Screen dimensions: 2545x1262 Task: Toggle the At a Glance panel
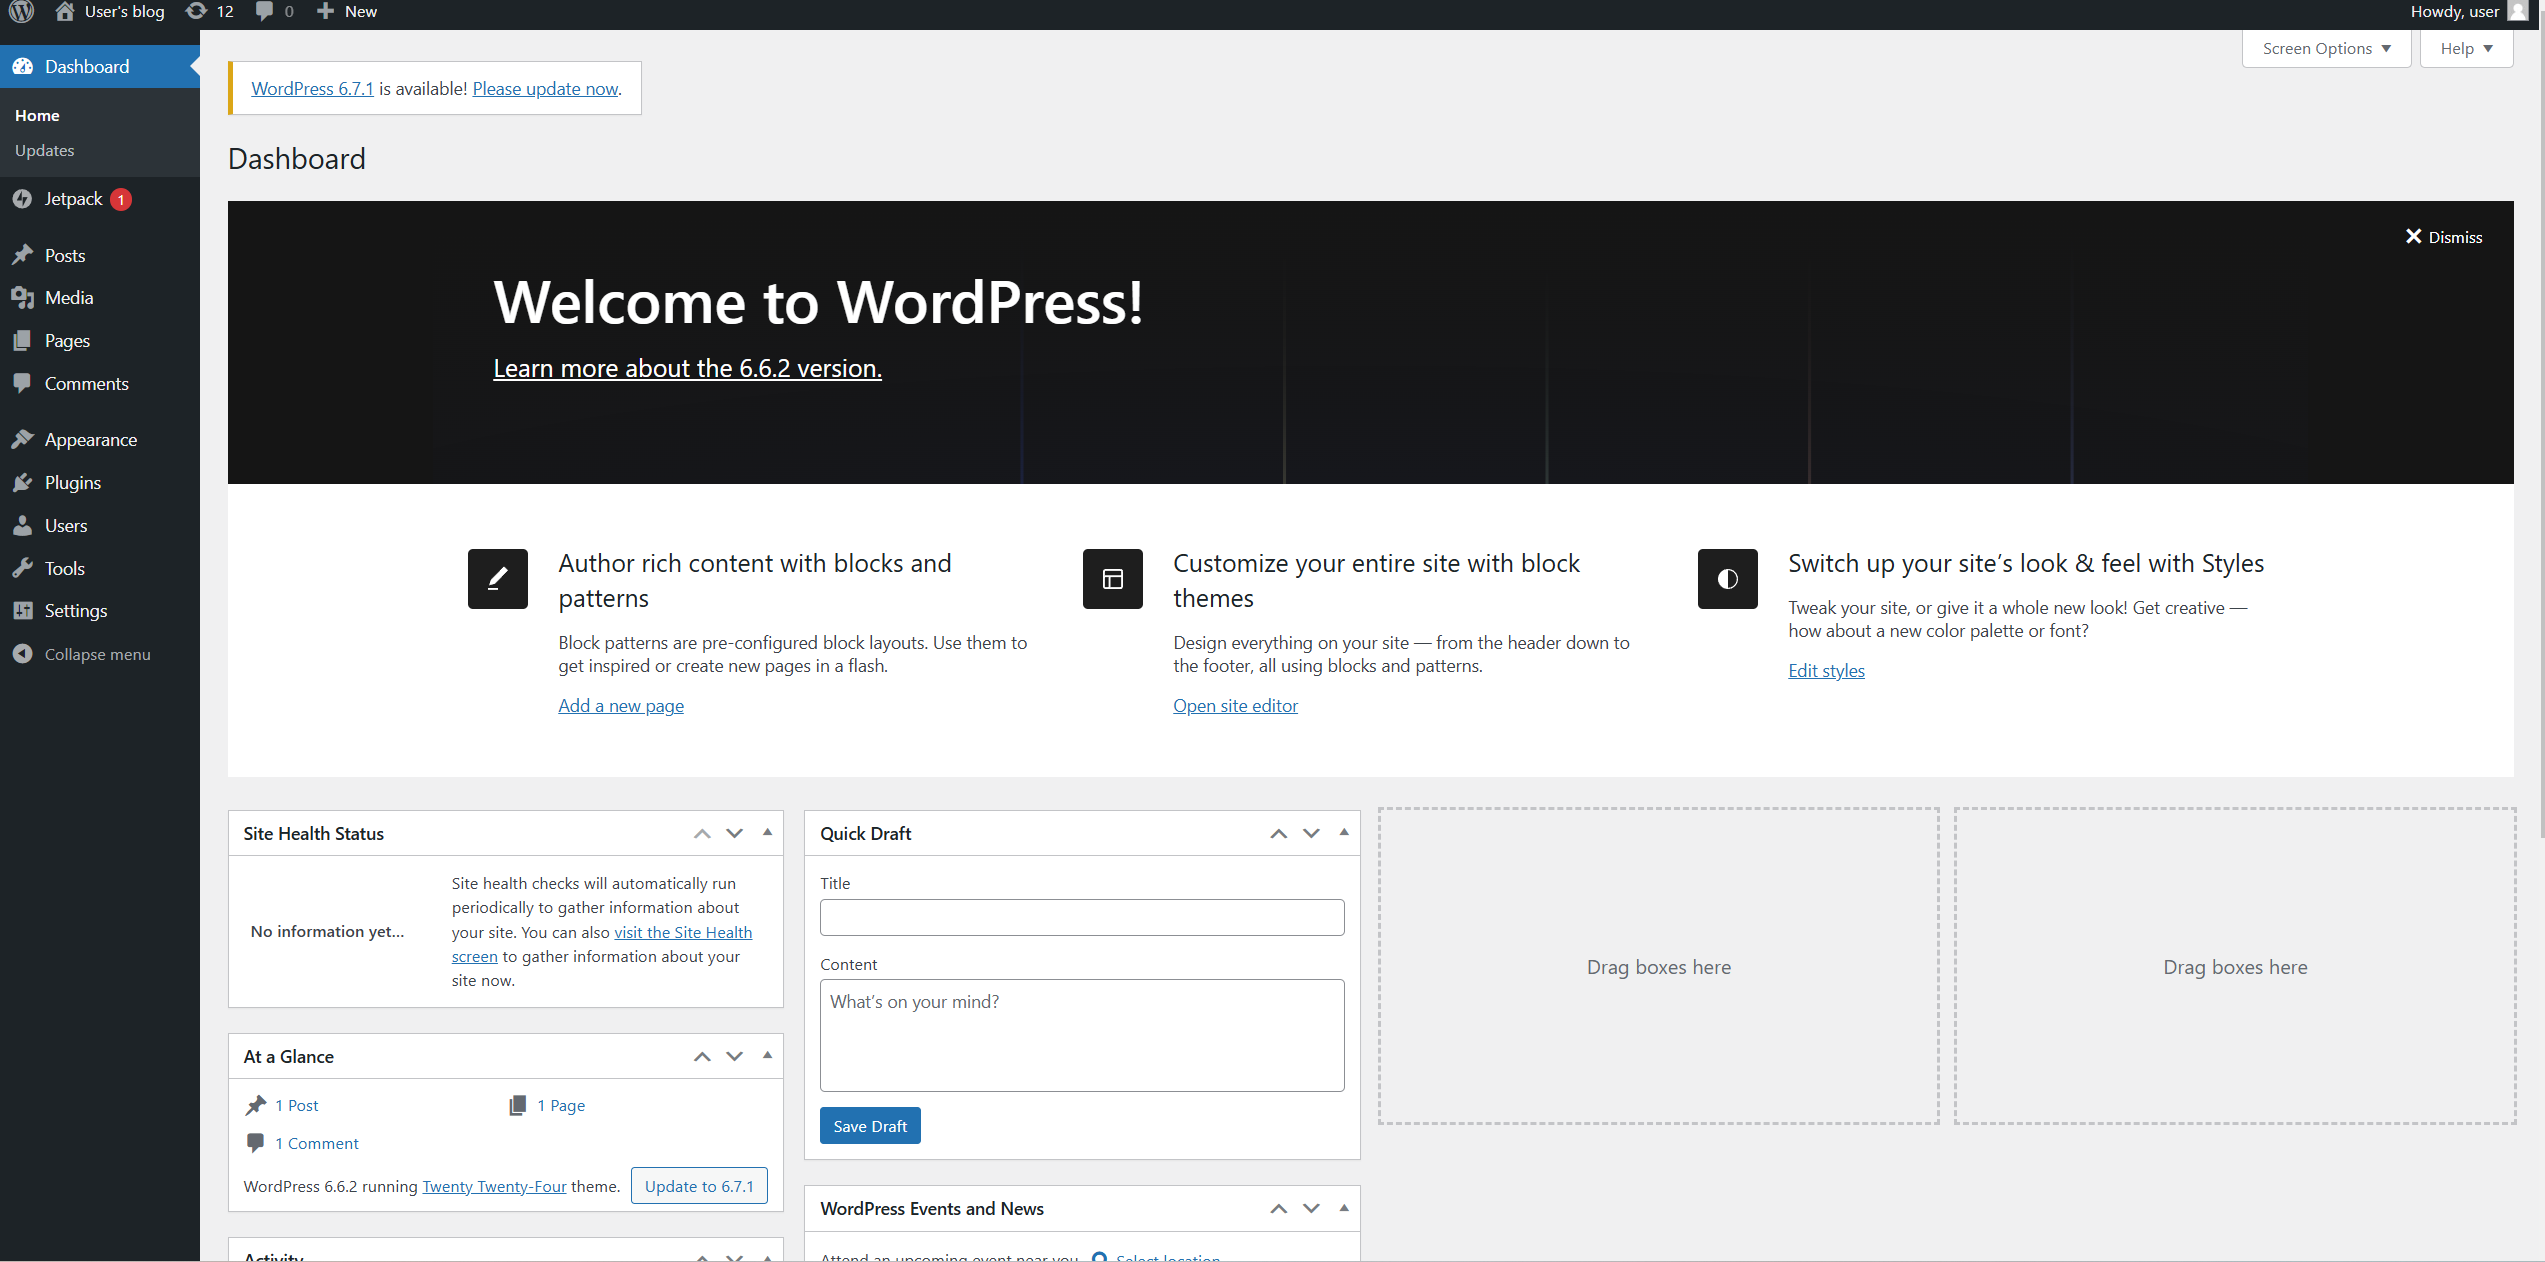[x=767, y=1055]
